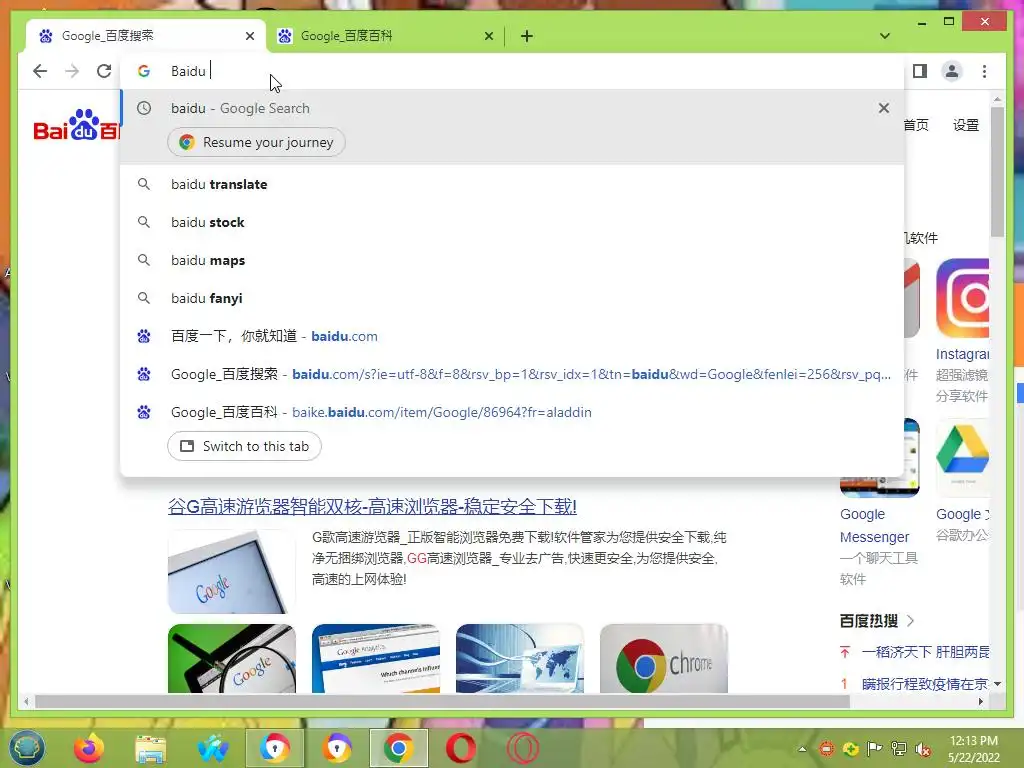
Task: Click the muted volume tray icon
Action: (923, 749)
